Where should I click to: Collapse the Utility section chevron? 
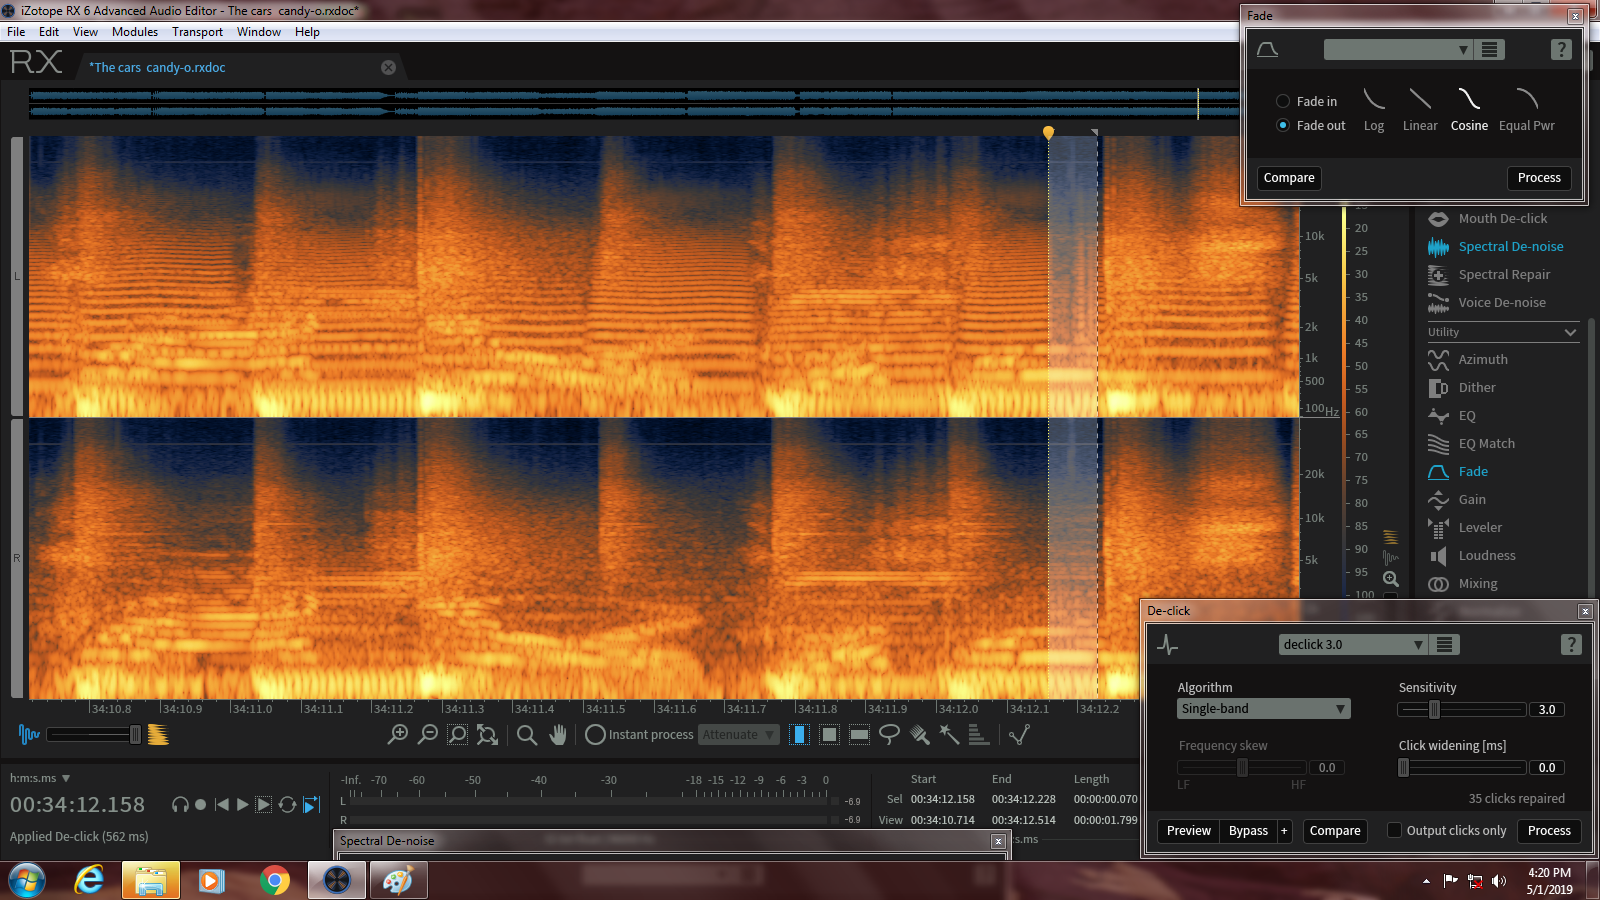tap(1570, 332)
